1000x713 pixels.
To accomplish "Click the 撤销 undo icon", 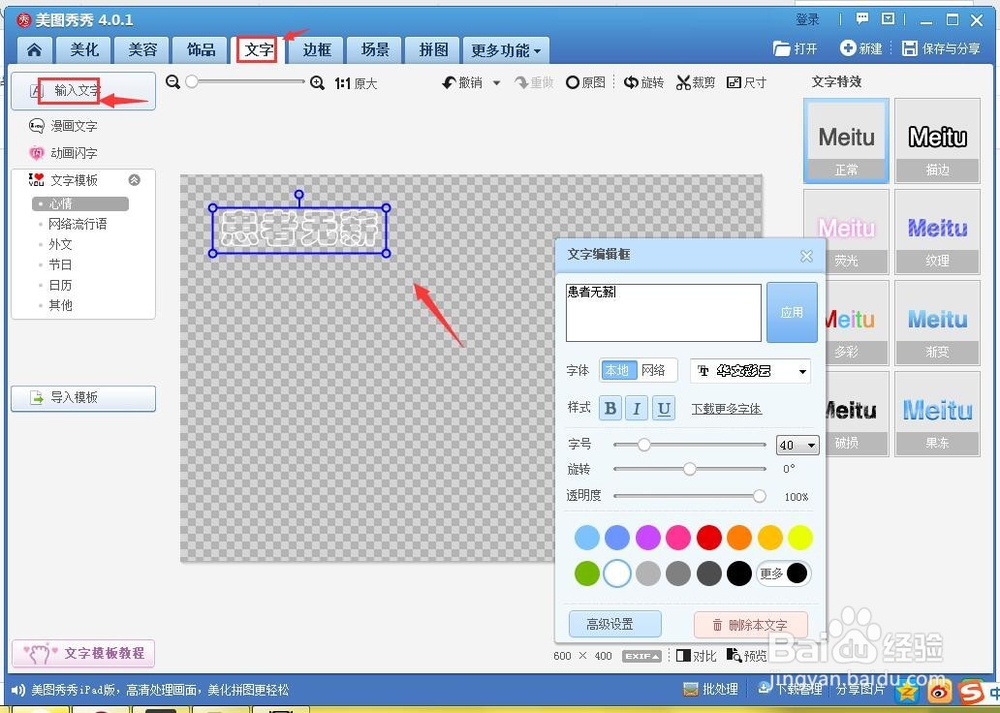I will (450, 82).
